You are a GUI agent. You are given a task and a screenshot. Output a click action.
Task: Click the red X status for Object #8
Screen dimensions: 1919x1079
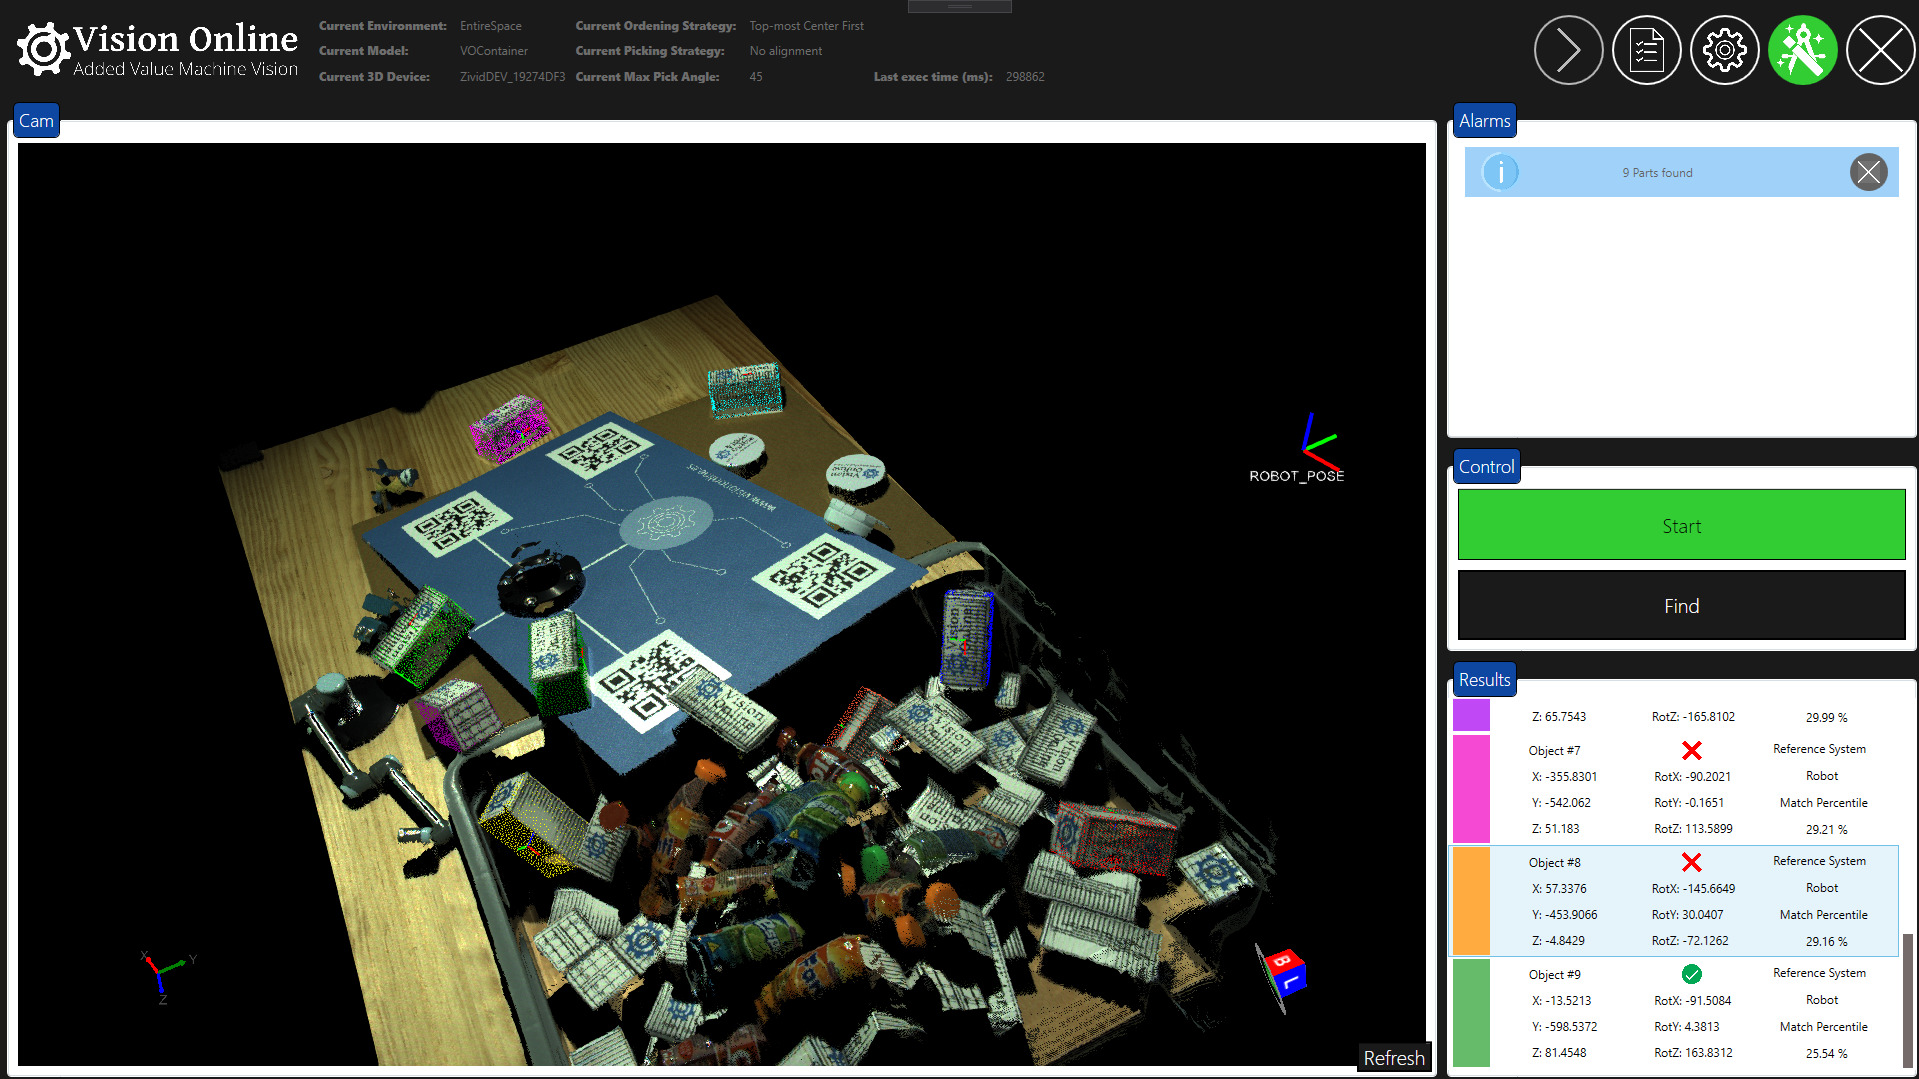click(1692, 862)
